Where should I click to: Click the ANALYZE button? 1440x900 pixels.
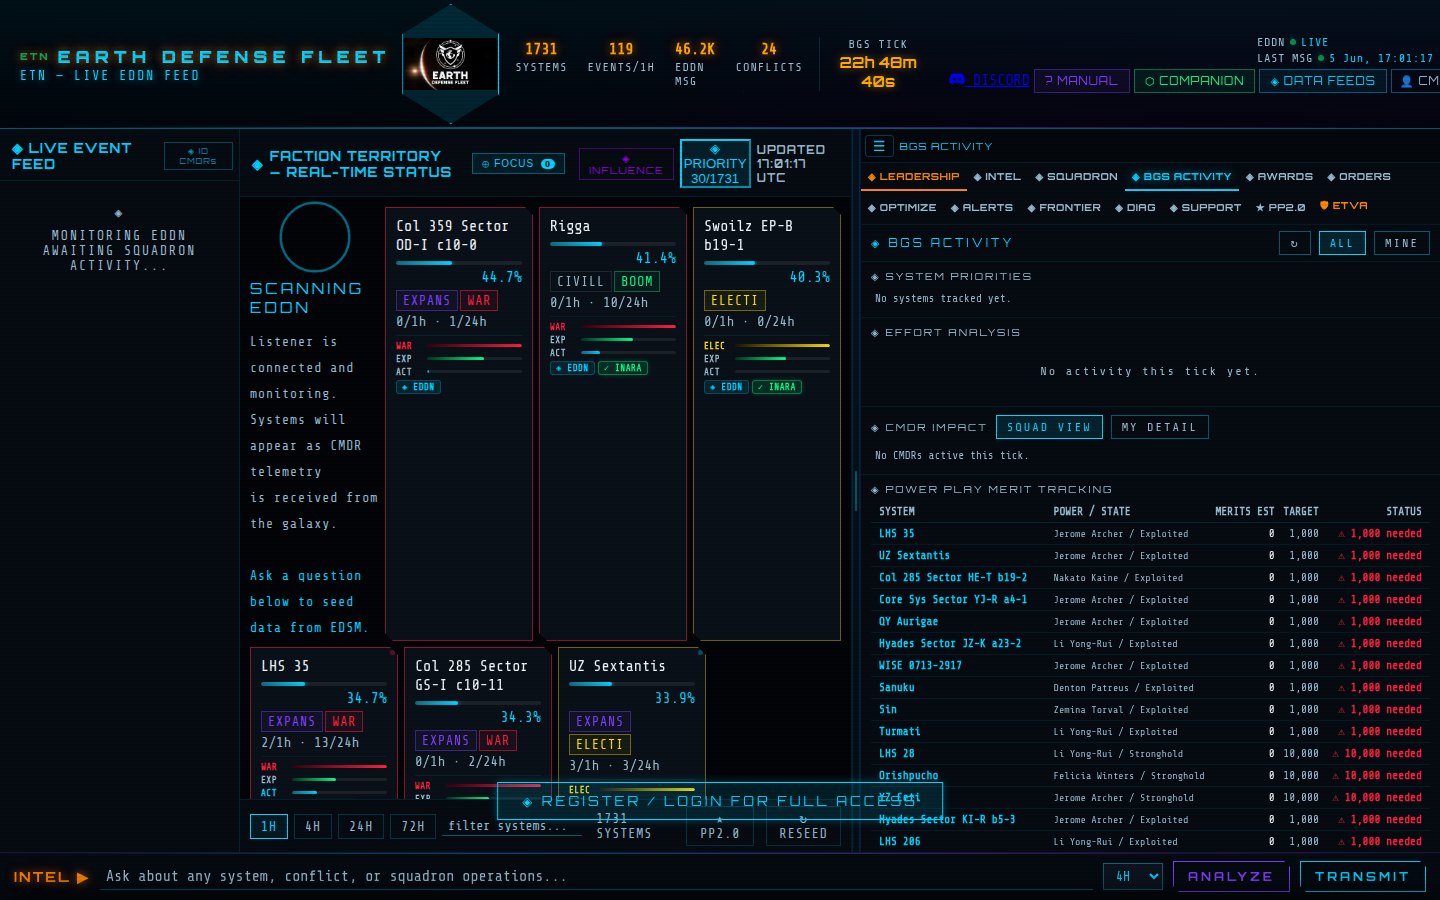(1230, 876)
